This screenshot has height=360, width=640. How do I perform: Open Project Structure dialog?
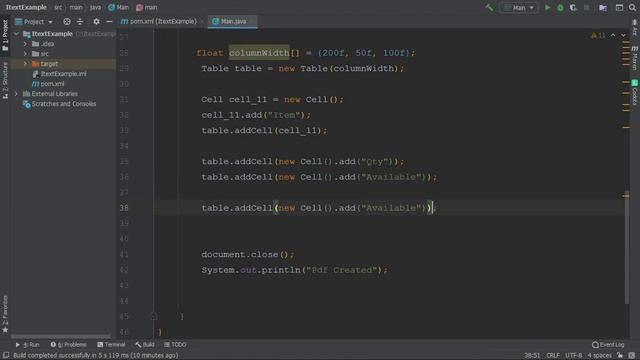coord(603,7)
